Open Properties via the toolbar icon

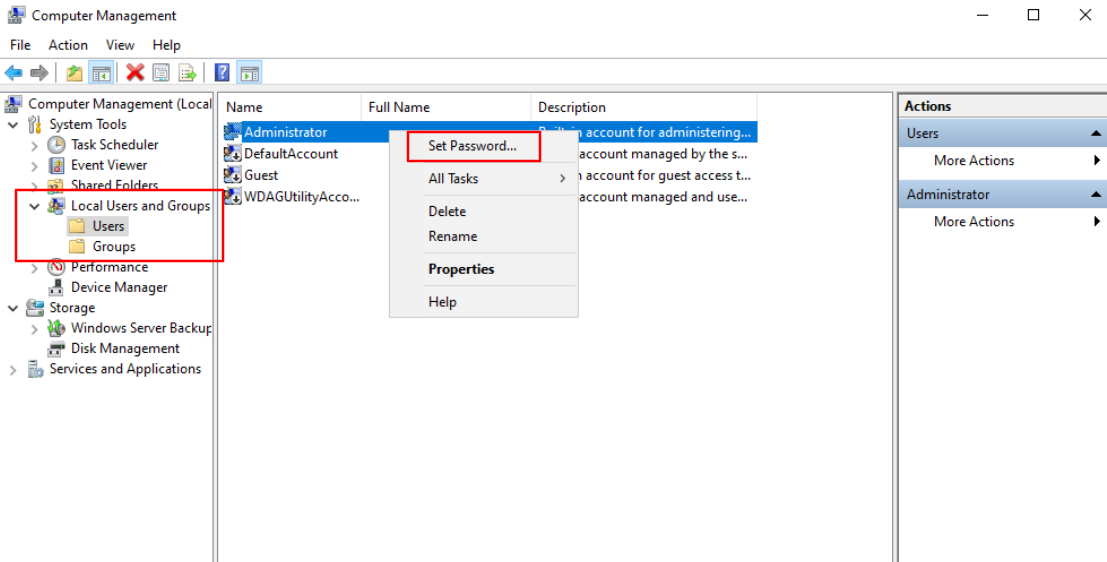(x=161, y=73)
